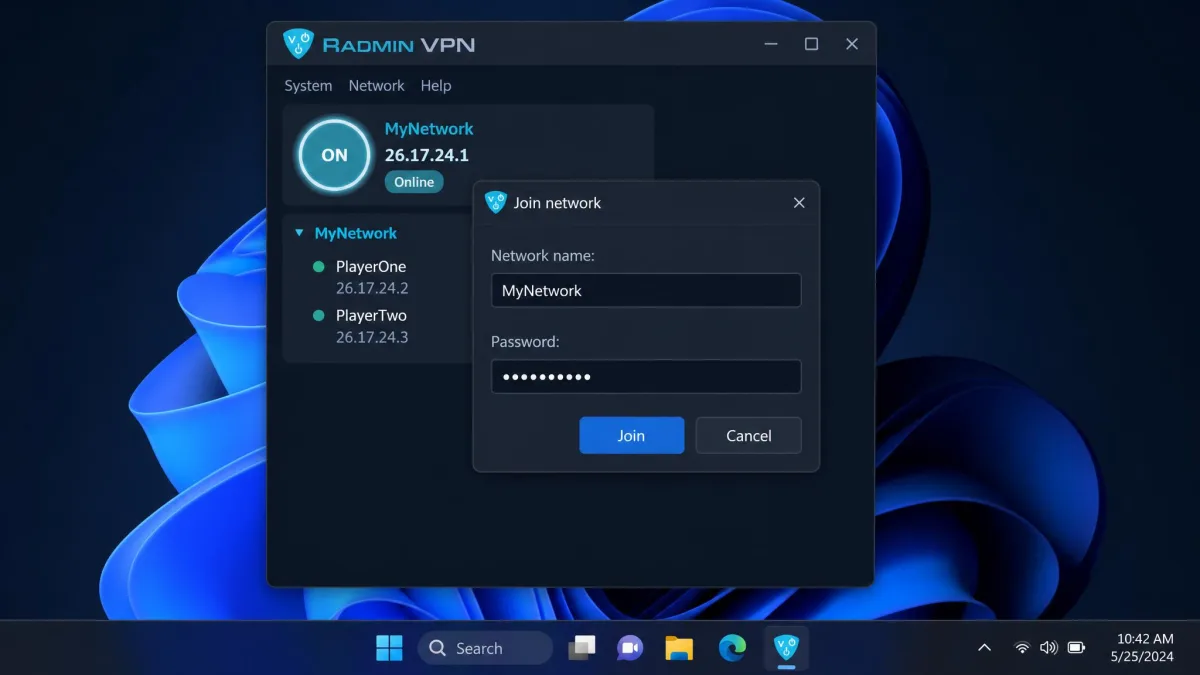Select the PlayerTwo peer
Image resolution: width=1200 pixels, height=675 pixels.
371,316
